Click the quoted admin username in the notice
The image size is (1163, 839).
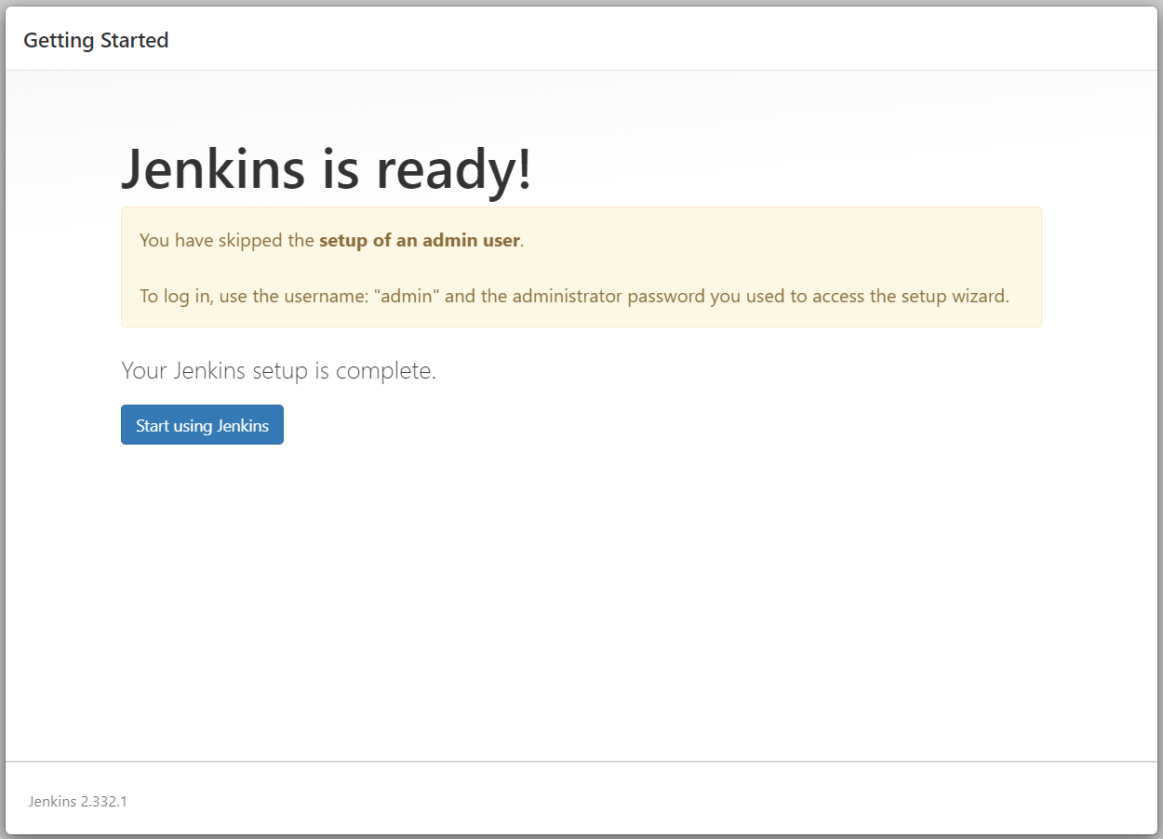pos(408,296)
